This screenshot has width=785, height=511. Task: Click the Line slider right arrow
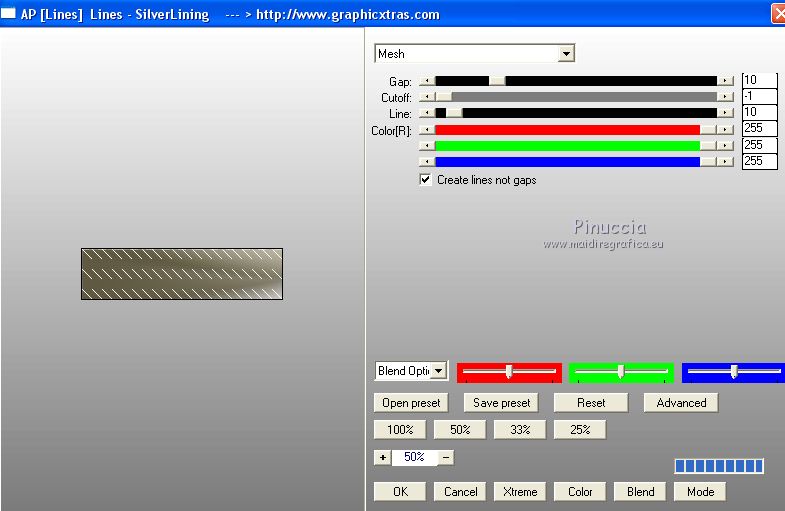click(x=725, y=113)
